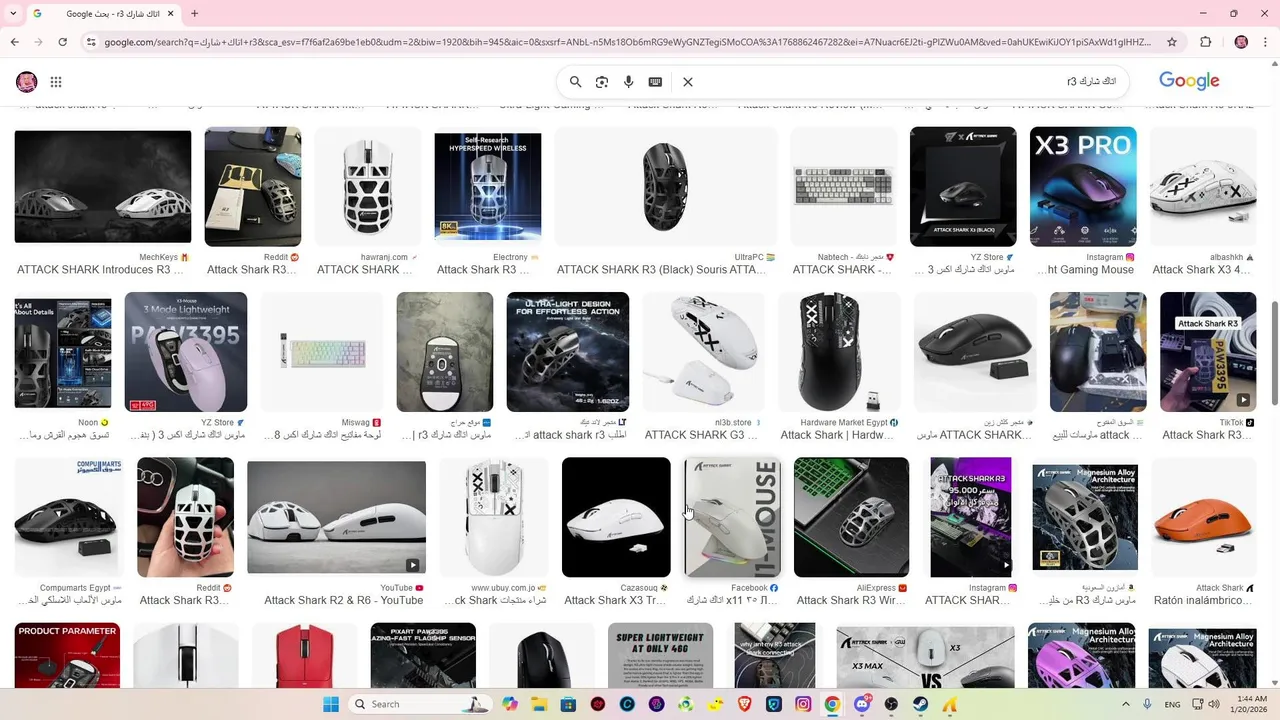The height and width of the screenshot is (720, 1280).
Task: Open Discord from the taskbar
Action: [x=862, y=704]
